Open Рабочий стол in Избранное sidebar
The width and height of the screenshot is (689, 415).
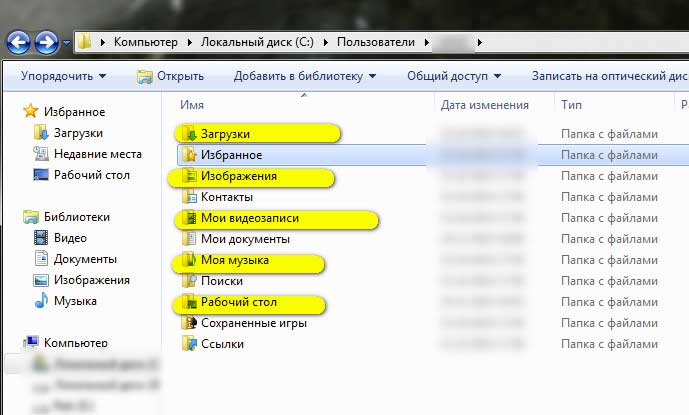tap(89, 175)
